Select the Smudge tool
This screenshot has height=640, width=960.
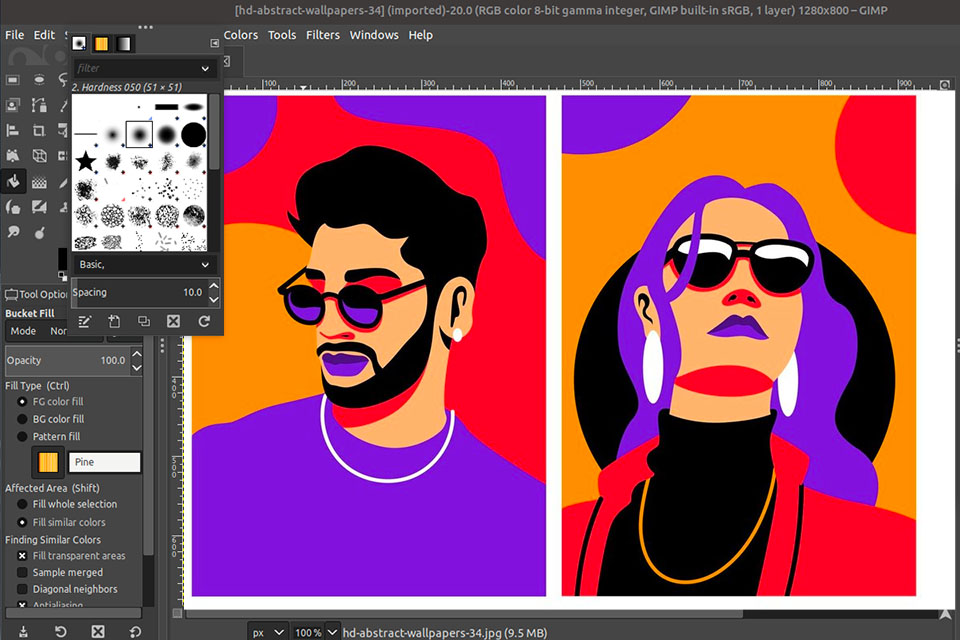click(x=13, y=232)
